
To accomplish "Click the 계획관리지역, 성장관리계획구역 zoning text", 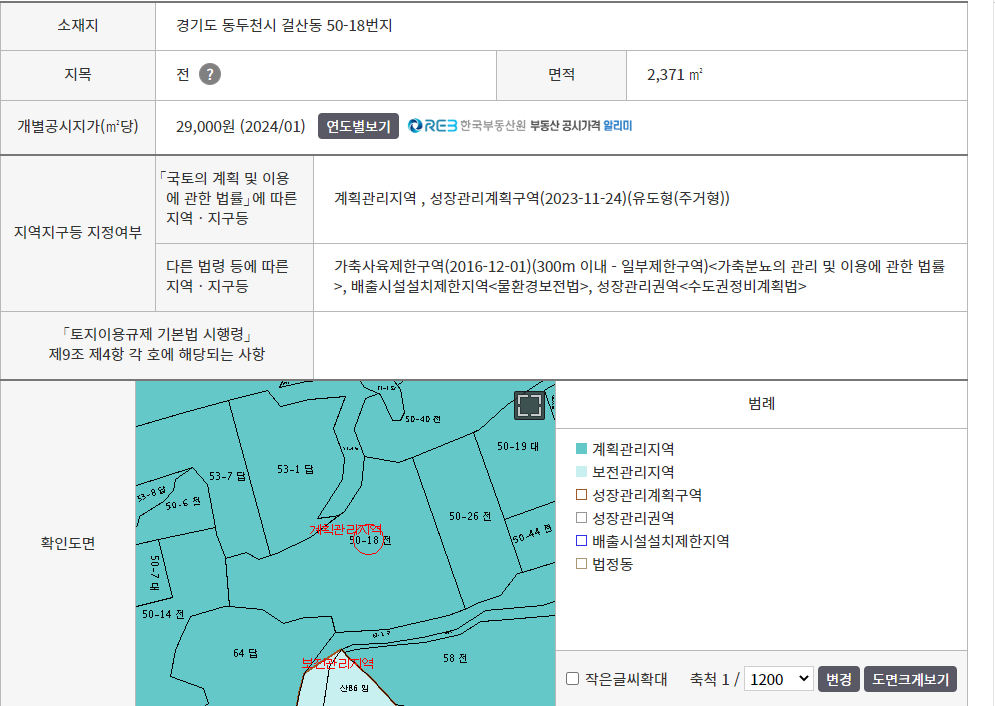I will [x=532, y=199].
